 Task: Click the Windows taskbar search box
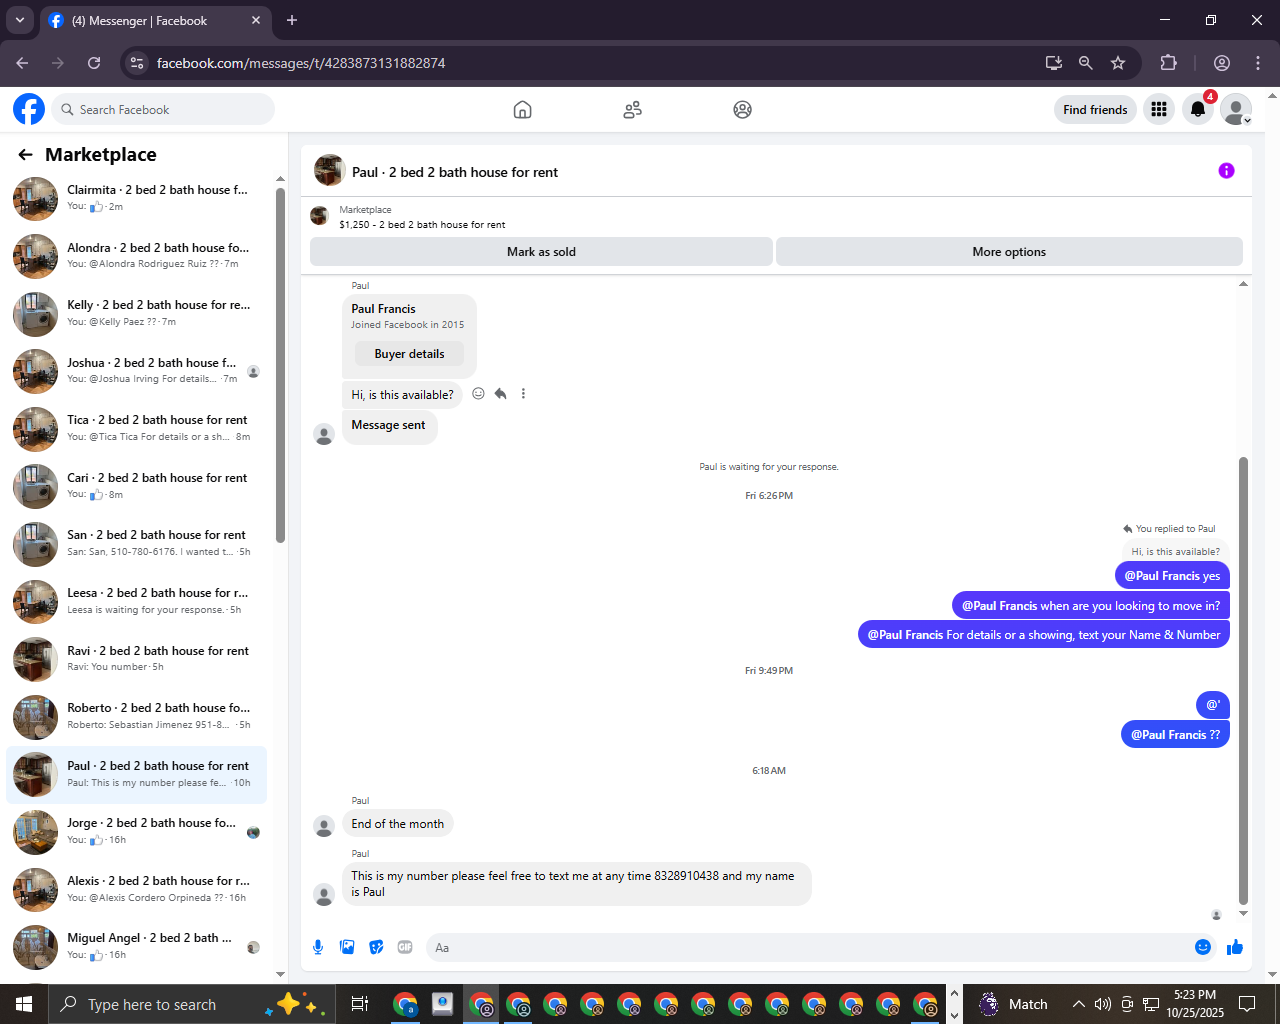(x=190, y=1004)
